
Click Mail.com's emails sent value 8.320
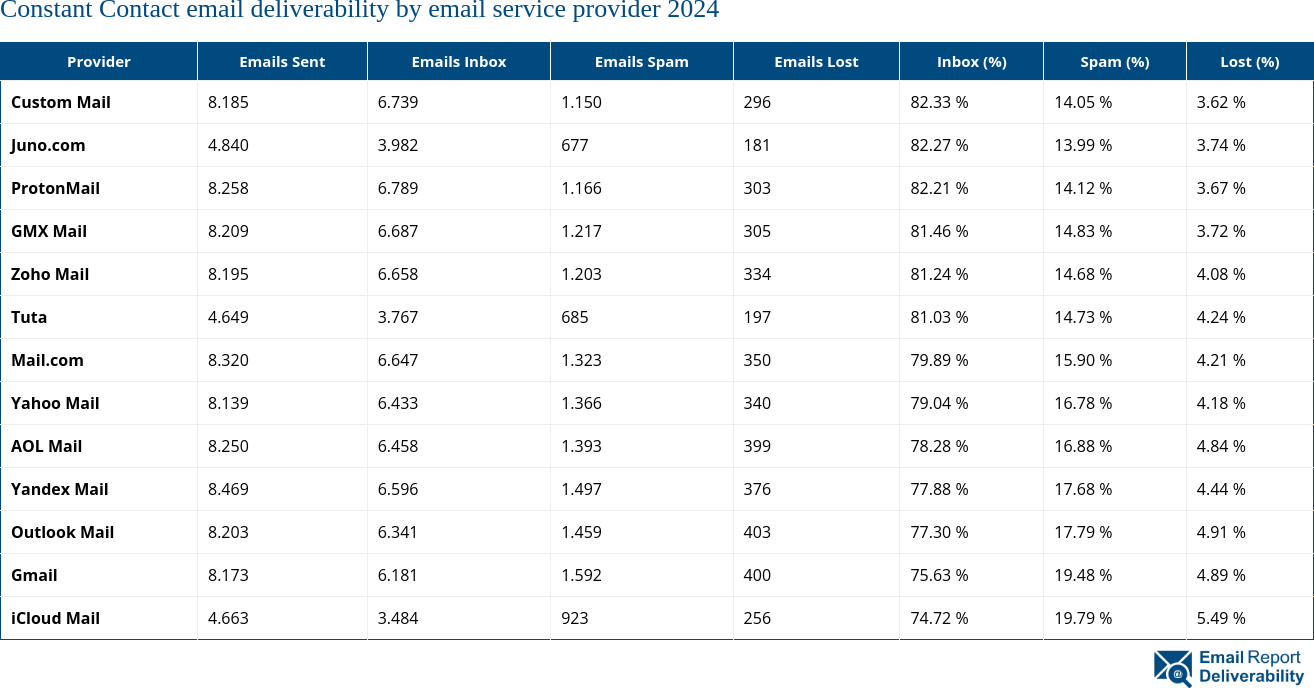(228, 360)
